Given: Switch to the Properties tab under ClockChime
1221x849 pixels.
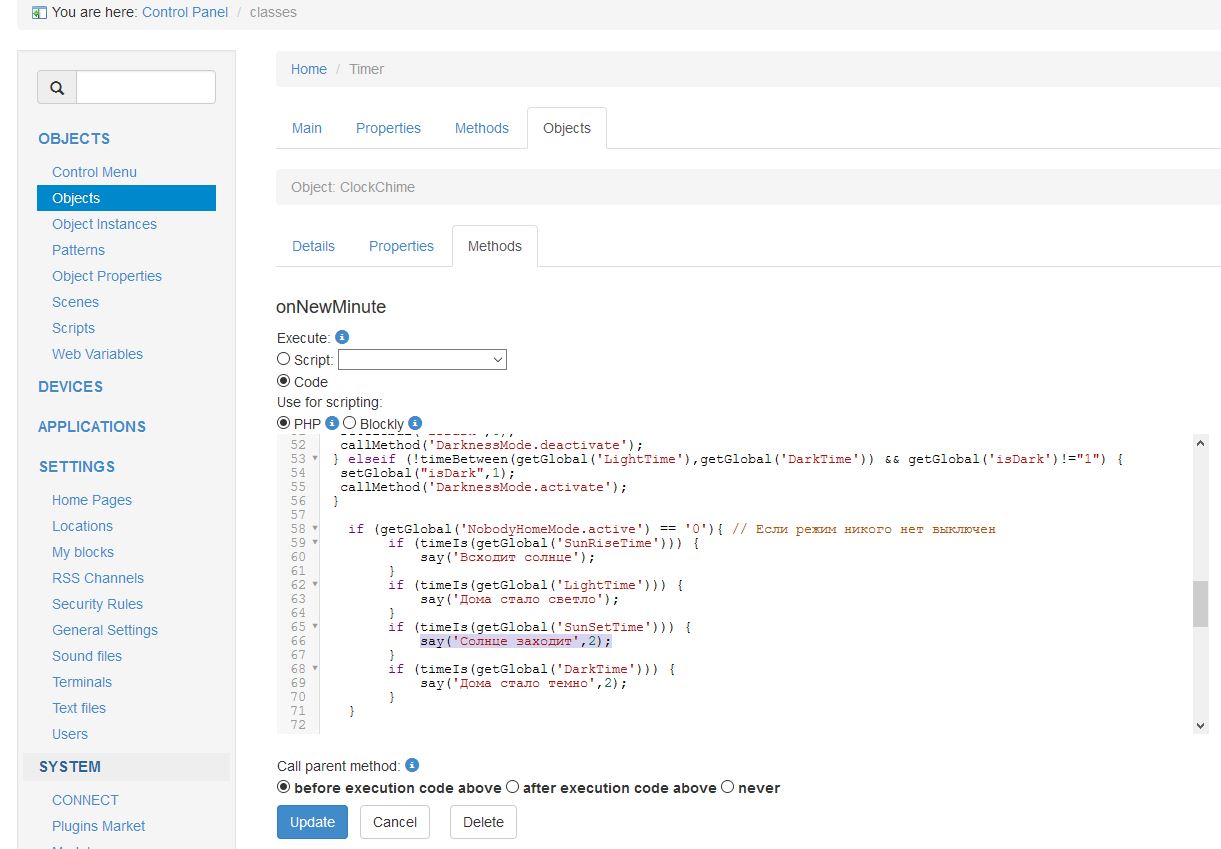Looking at the screenshot, I should tap(401, 246).
